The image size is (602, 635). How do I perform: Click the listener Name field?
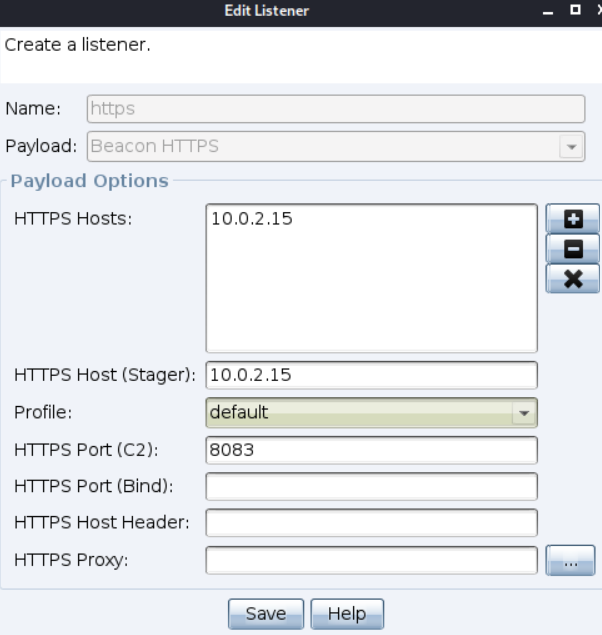click(336, 109)
